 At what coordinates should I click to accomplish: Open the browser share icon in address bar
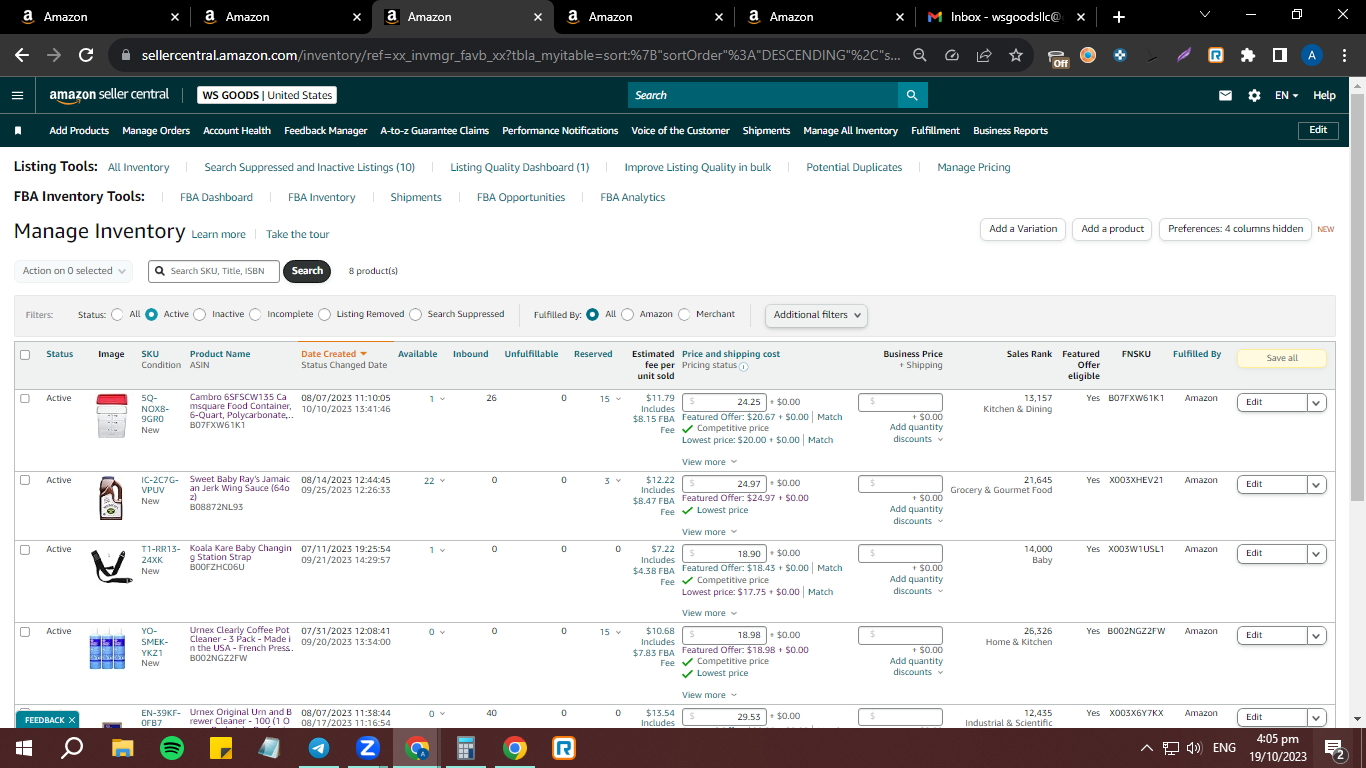coord(984,56)
